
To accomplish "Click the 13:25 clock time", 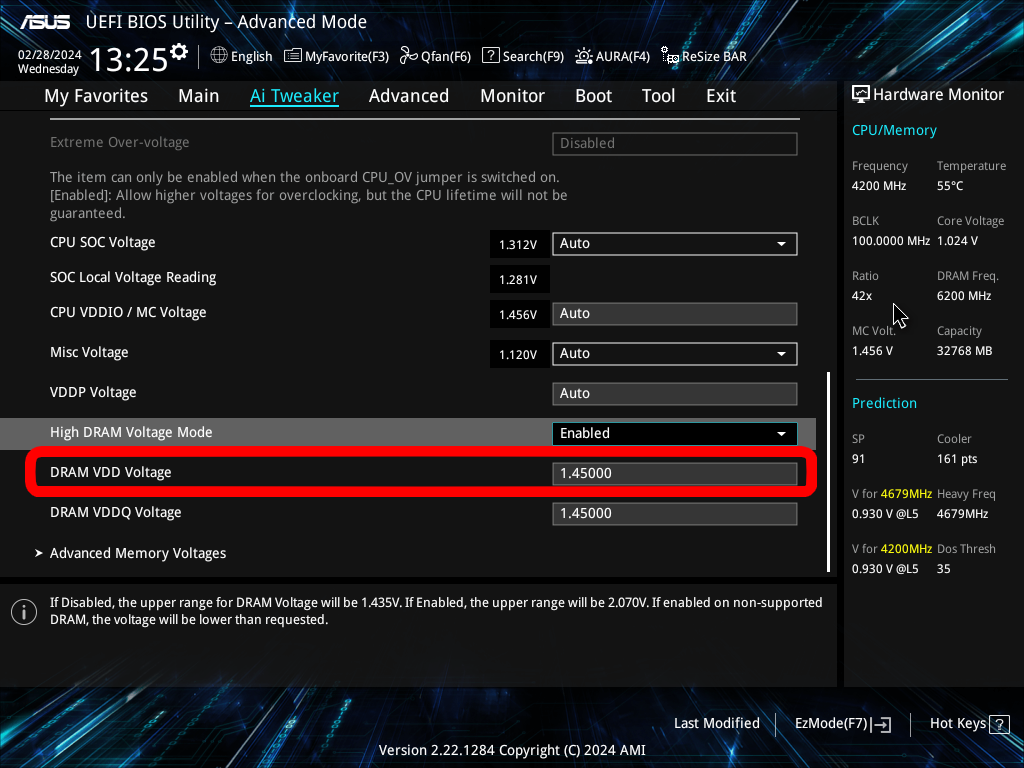I will click(128, 59).
